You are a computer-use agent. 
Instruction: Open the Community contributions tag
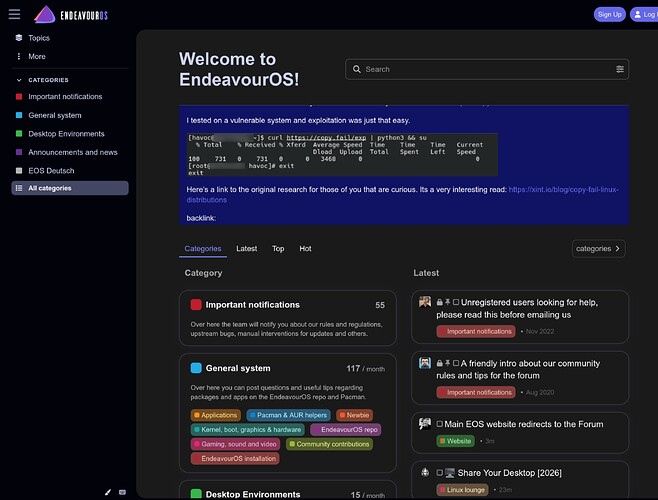click(x=329, y=444)
